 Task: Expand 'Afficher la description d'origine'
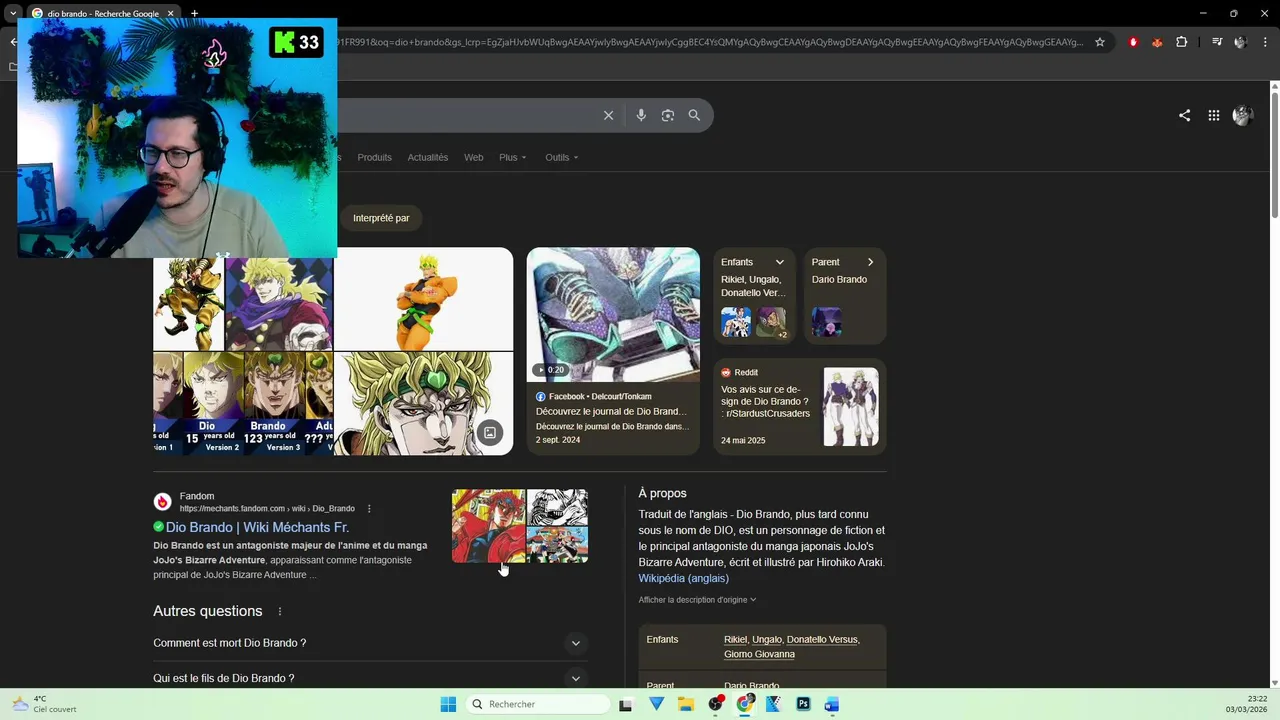coord(697,600)
